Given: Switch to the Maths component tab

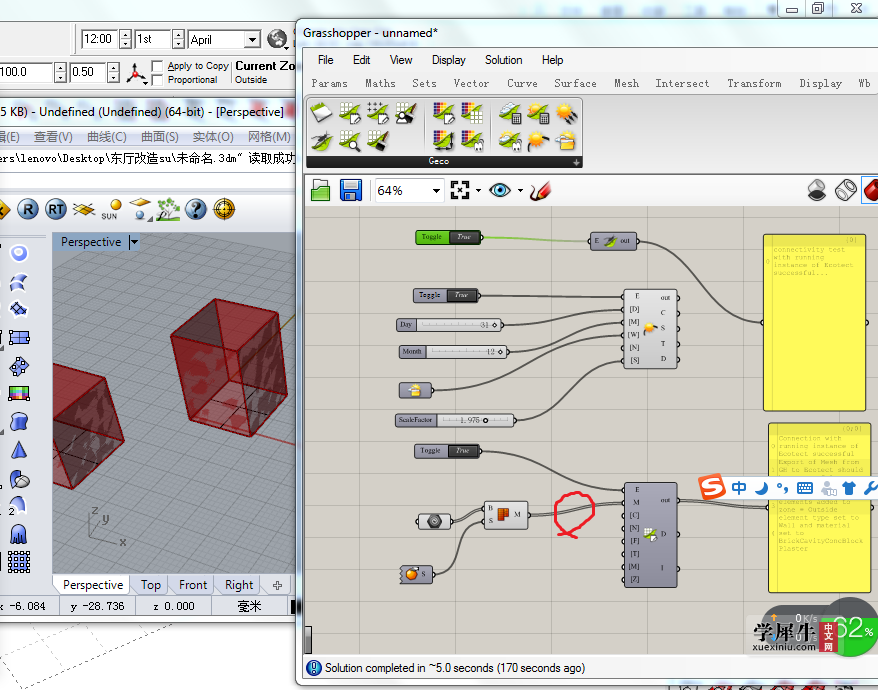Looking at the screenshot, I should click(x=380, y=83).
